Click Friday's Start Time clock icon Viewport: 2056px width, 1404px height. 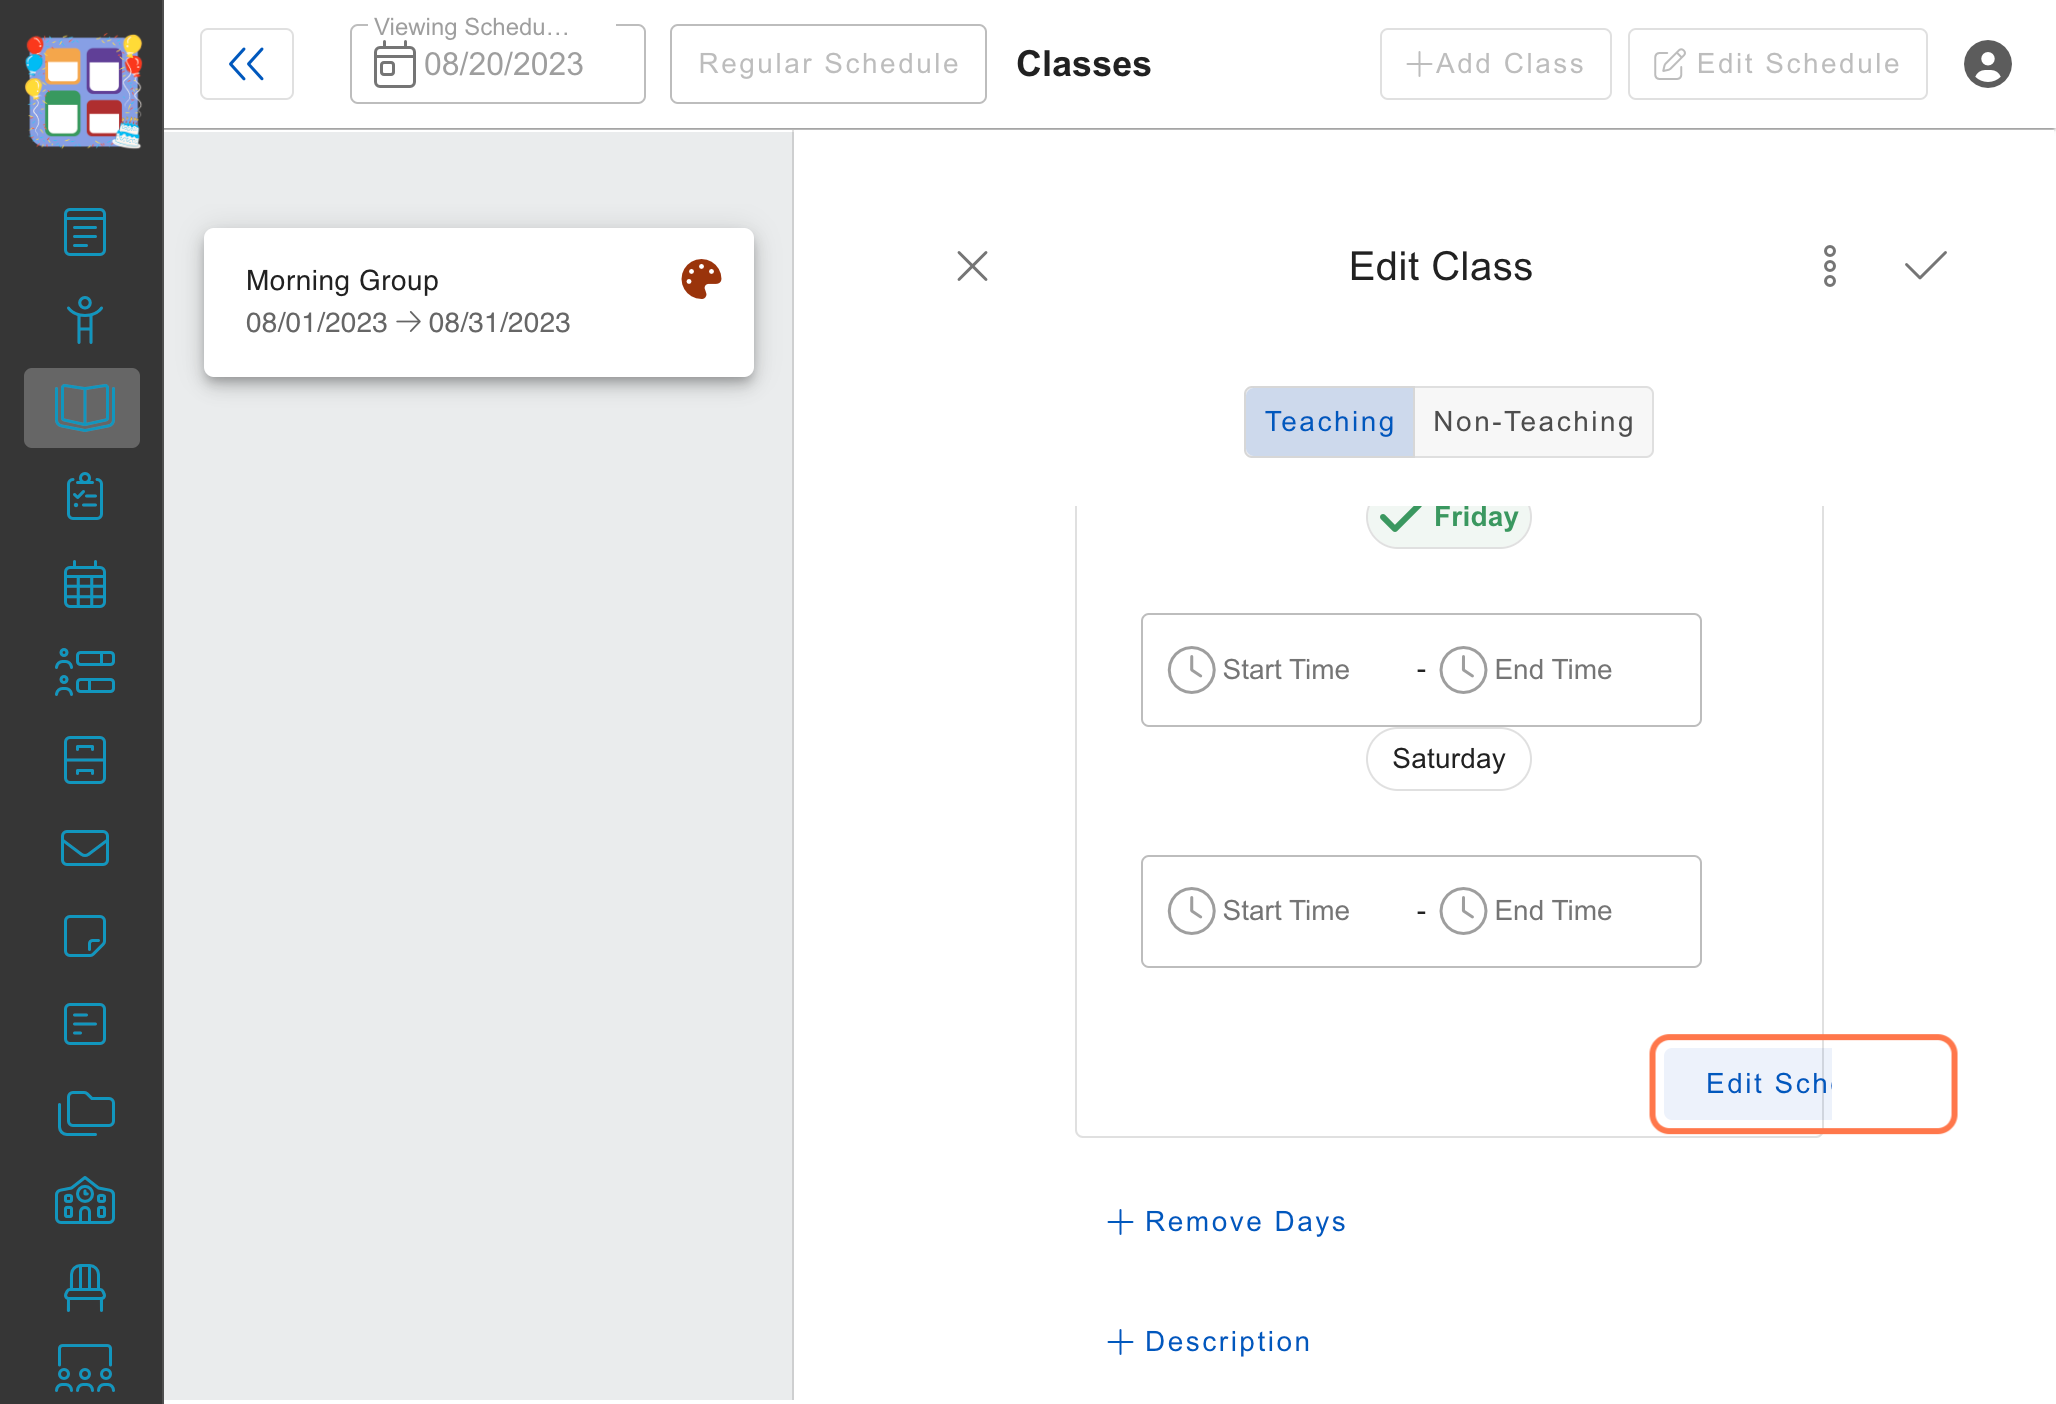[1191, 670]
